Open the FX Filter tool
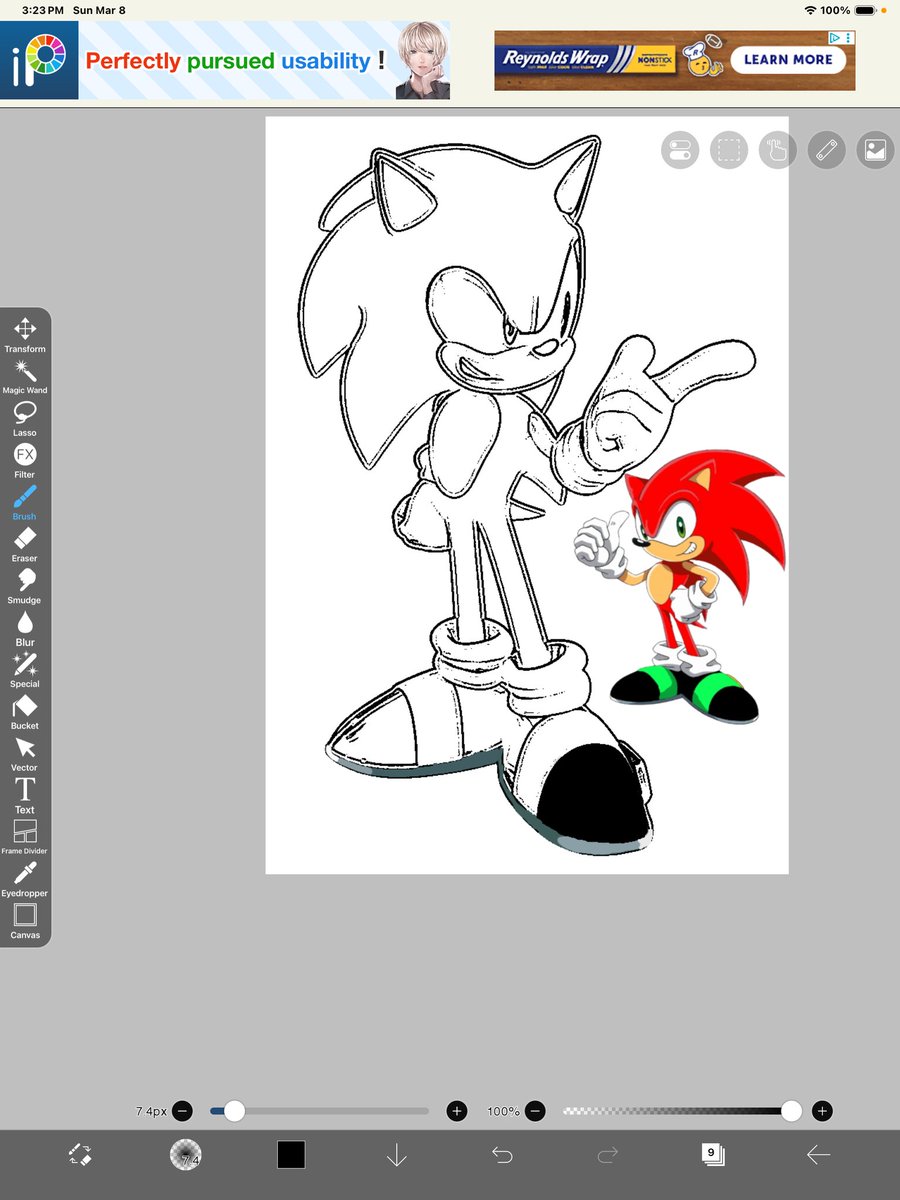This screenshot has height=1200, width=900. (25, 461)
